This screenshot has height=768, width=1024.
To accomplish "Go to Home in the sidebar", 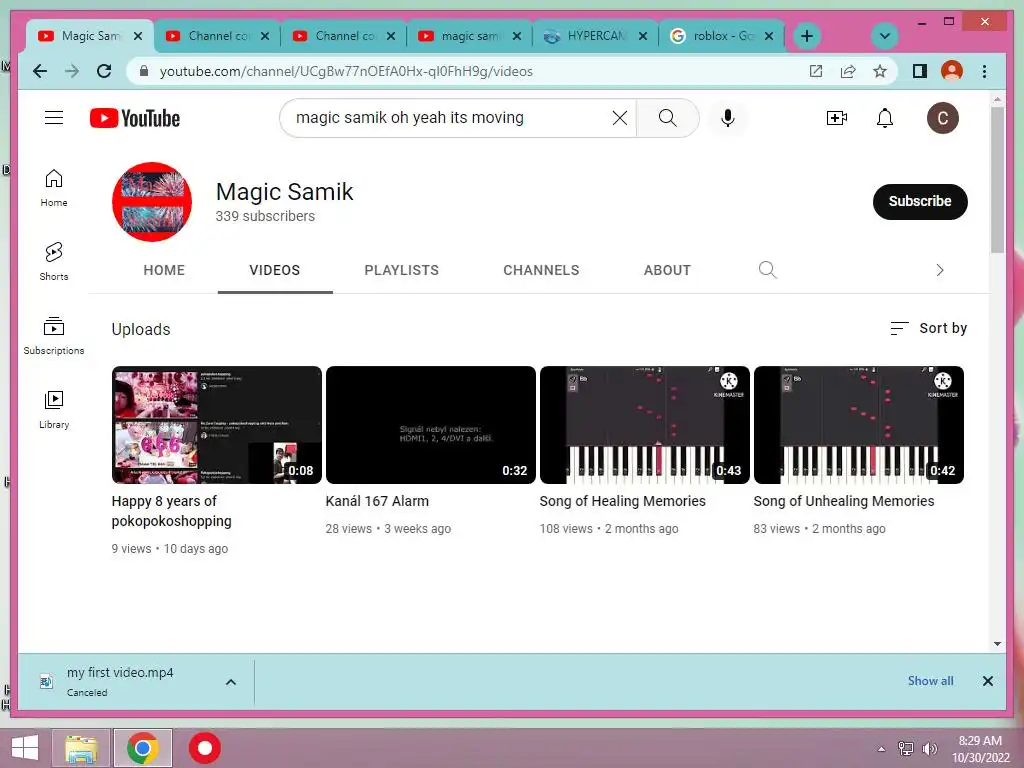I will pyautogui.click(x=54, y=188).
